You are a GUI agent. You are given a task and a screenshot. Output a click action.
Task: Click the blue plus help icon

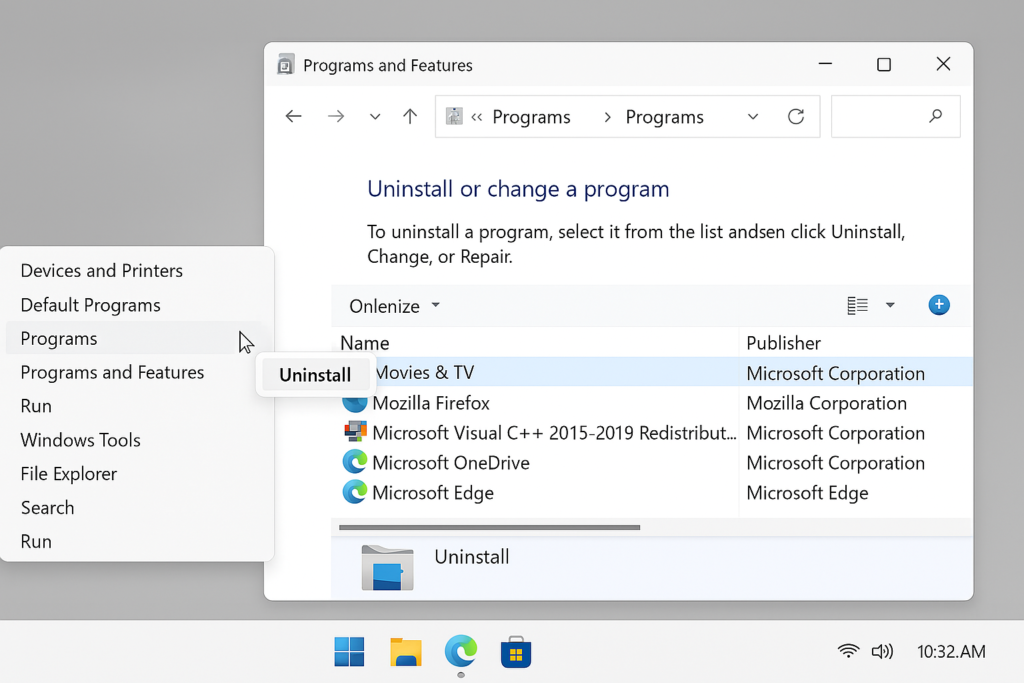click(x=939, y=305)
